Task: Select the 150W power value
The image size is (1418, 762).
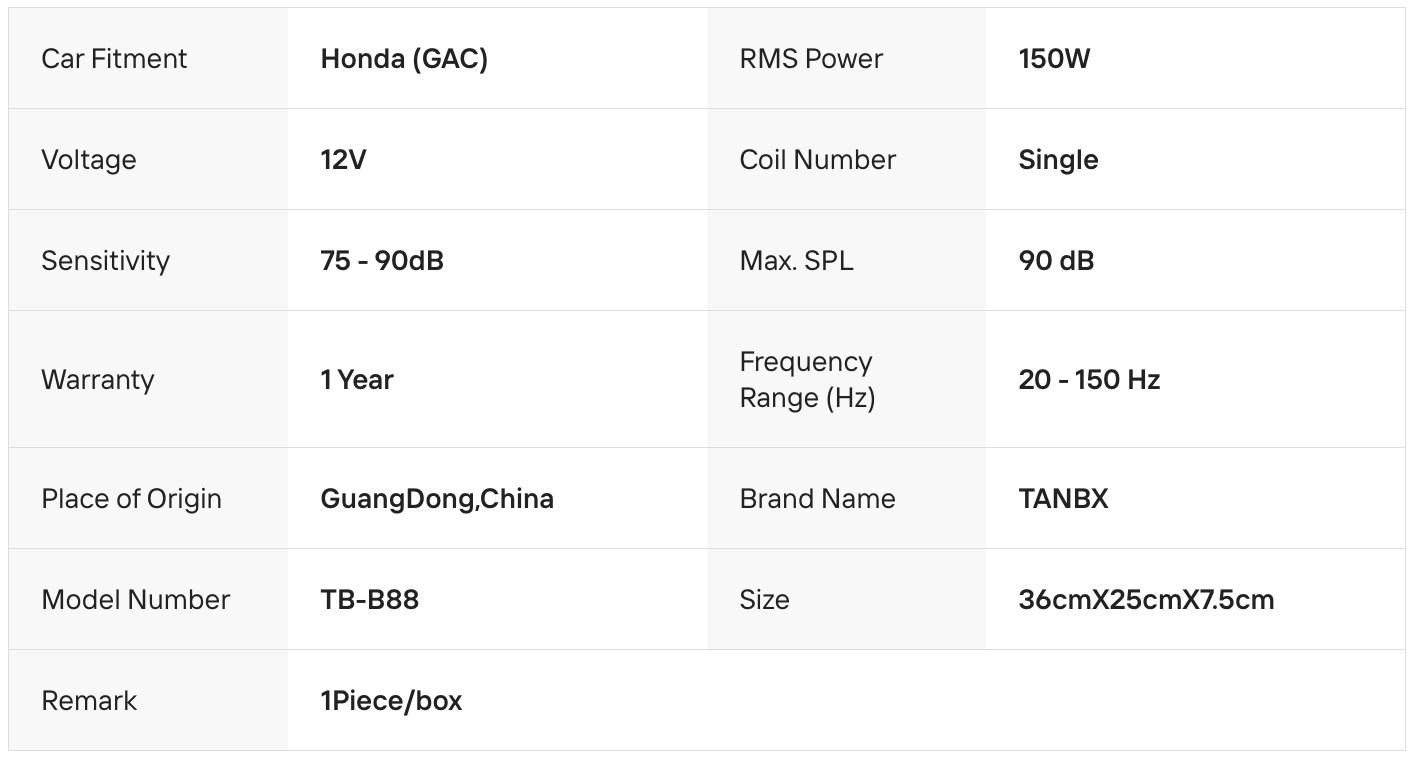Action: 1054,59
